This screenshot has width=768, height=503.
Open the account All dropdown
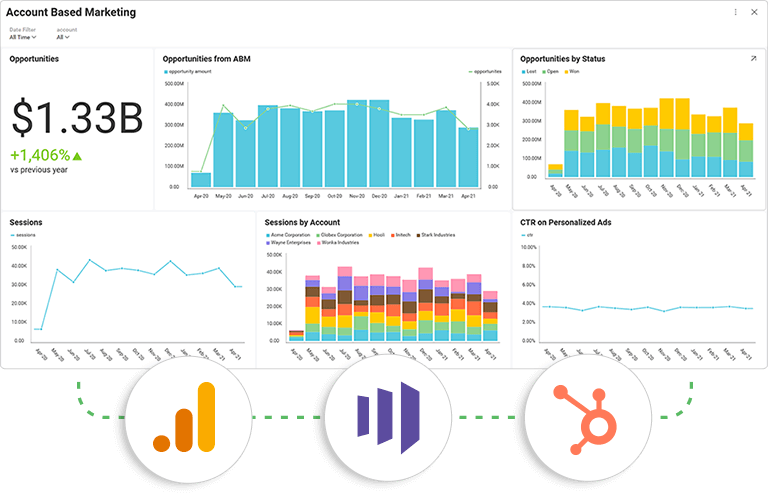coord(63,37)
